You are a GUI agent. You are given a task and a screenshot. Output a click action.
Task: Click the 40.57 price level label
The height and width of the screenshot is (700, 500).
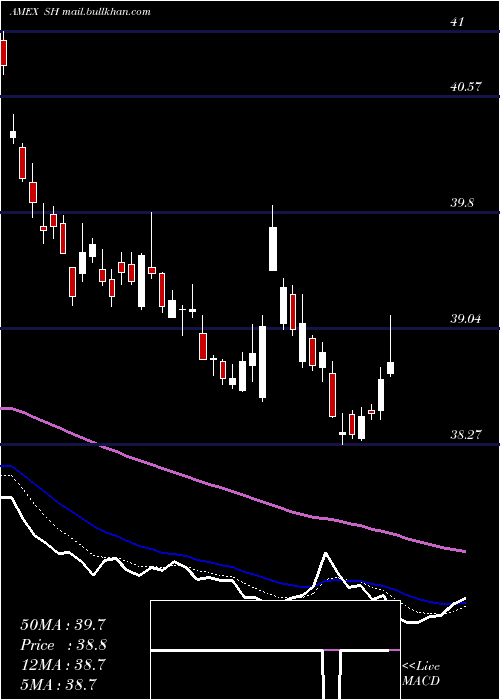(466, 87)
